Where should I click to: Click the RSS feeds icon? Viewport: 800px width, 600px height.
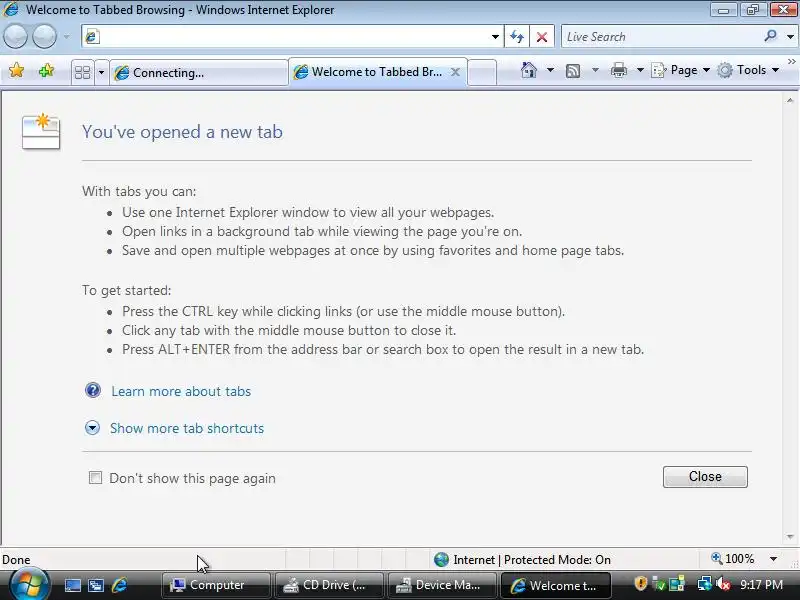(573, 70)
